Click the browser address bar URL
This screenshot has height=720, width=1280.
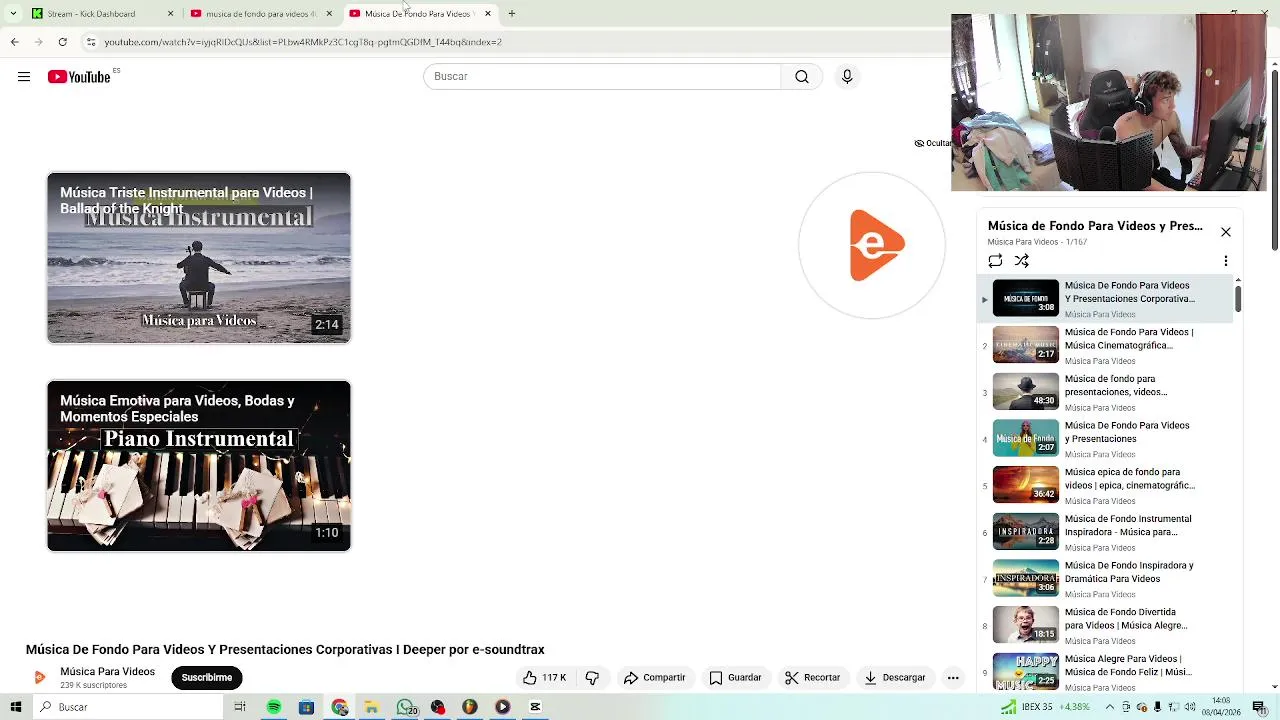pos(303,42)
